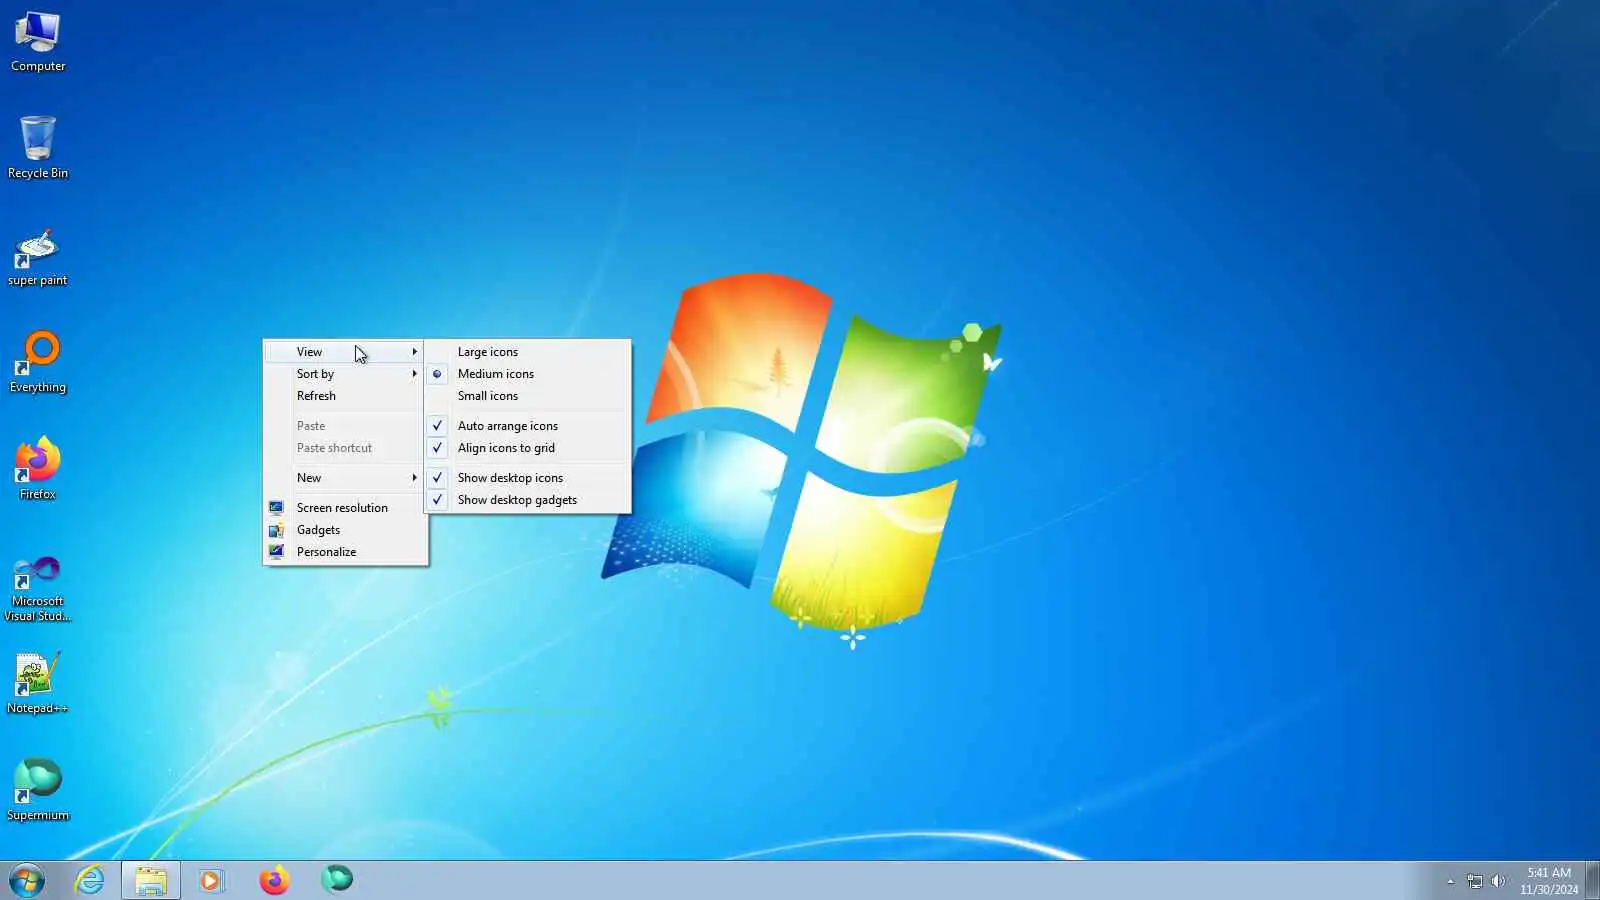Screen dimensions: 1600x900
Task: Toggle Show desktop icons
Action: click(528, 478)
